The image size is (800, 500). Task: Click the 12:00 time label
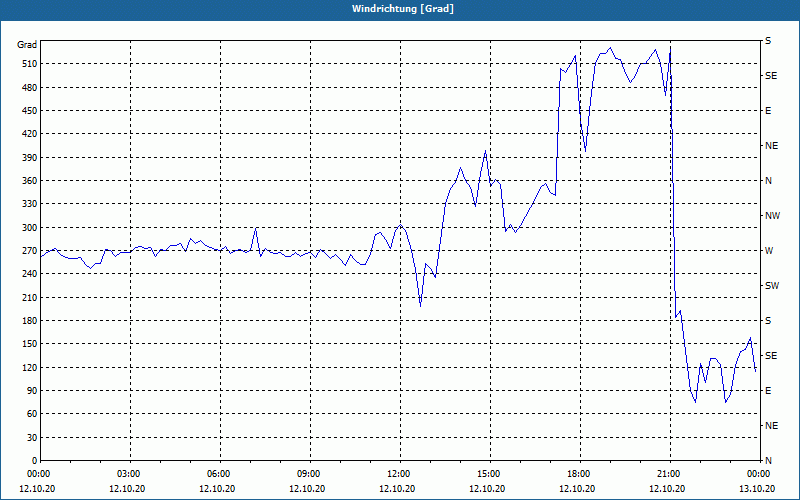(x=401, y=474)
